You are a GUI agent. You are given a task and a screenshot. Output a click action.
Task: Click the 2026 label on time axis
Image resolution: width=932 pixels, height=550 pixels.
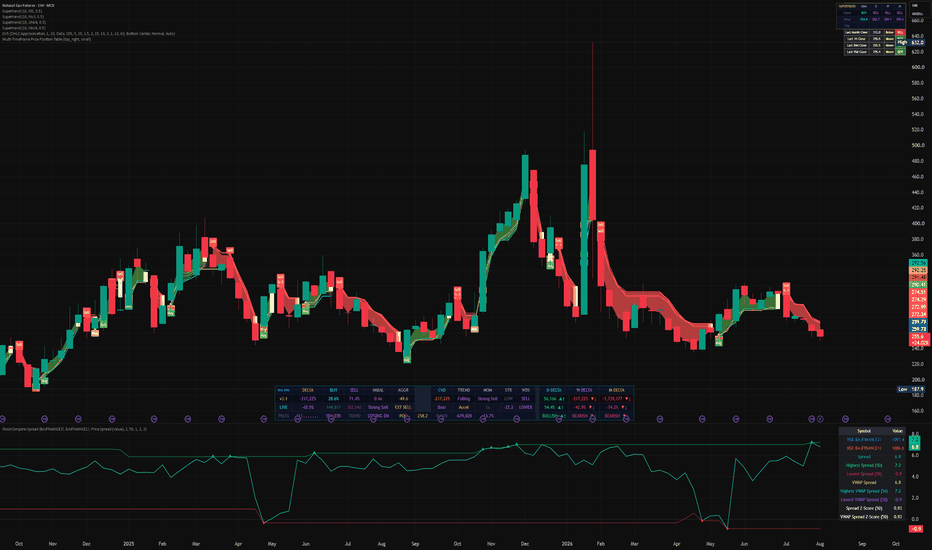pos(567,543)
